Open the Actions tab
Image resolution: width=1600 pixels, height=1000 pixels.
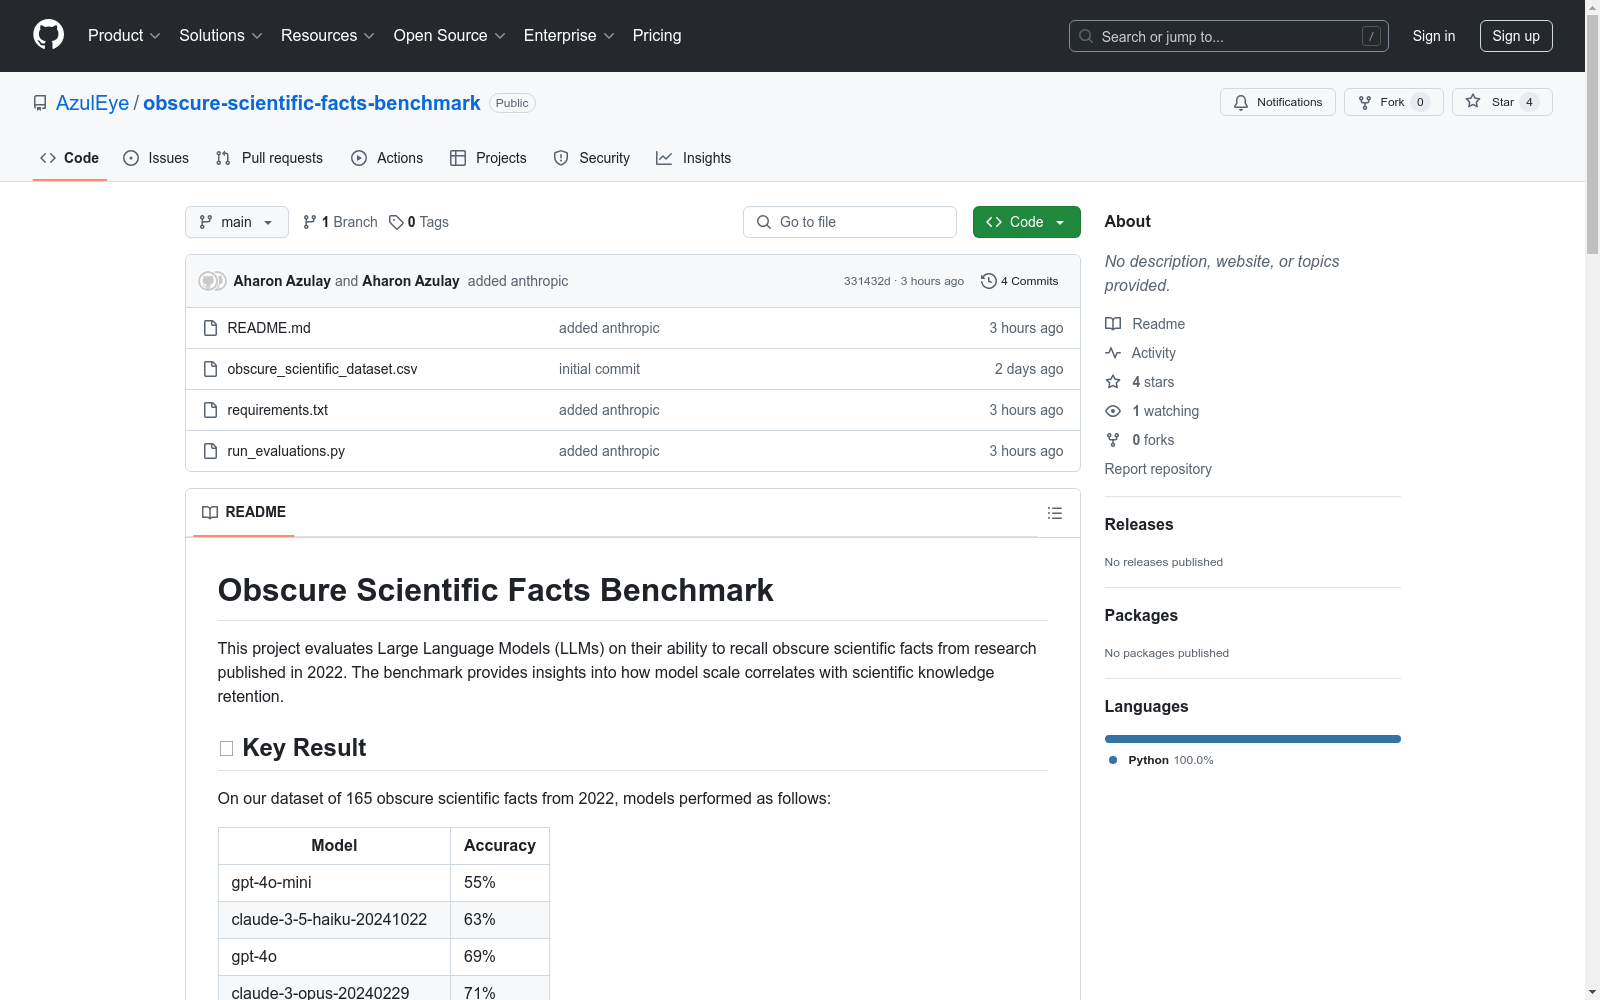click(387, 158)
